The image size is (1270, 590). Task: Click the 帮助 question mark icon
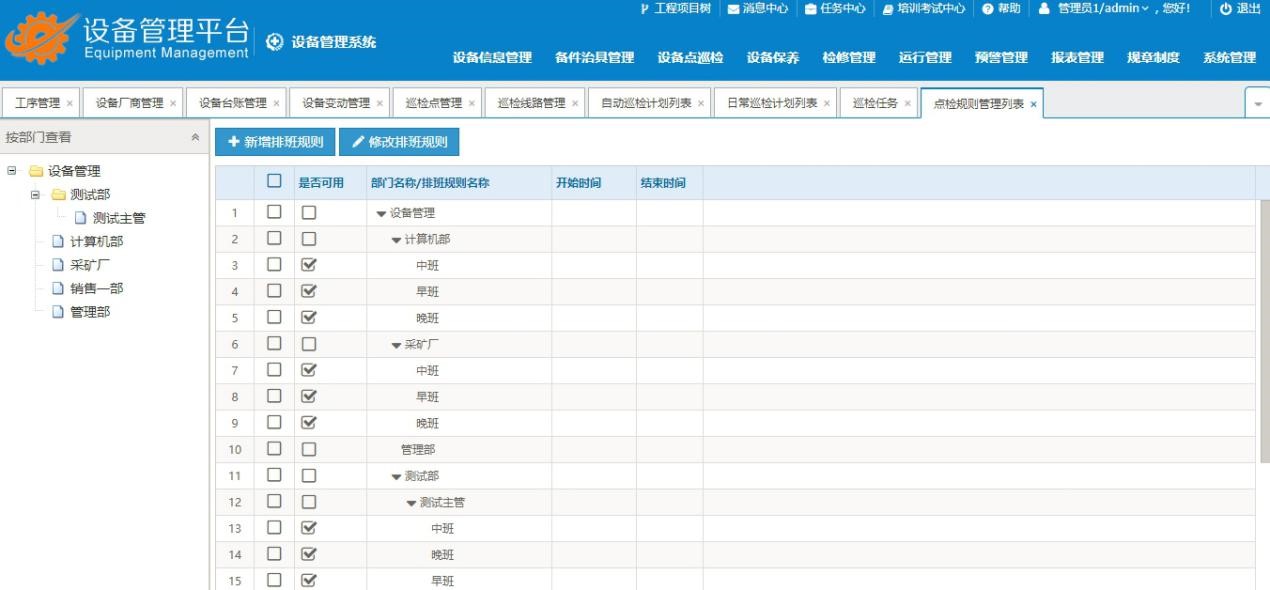(987, 9)
